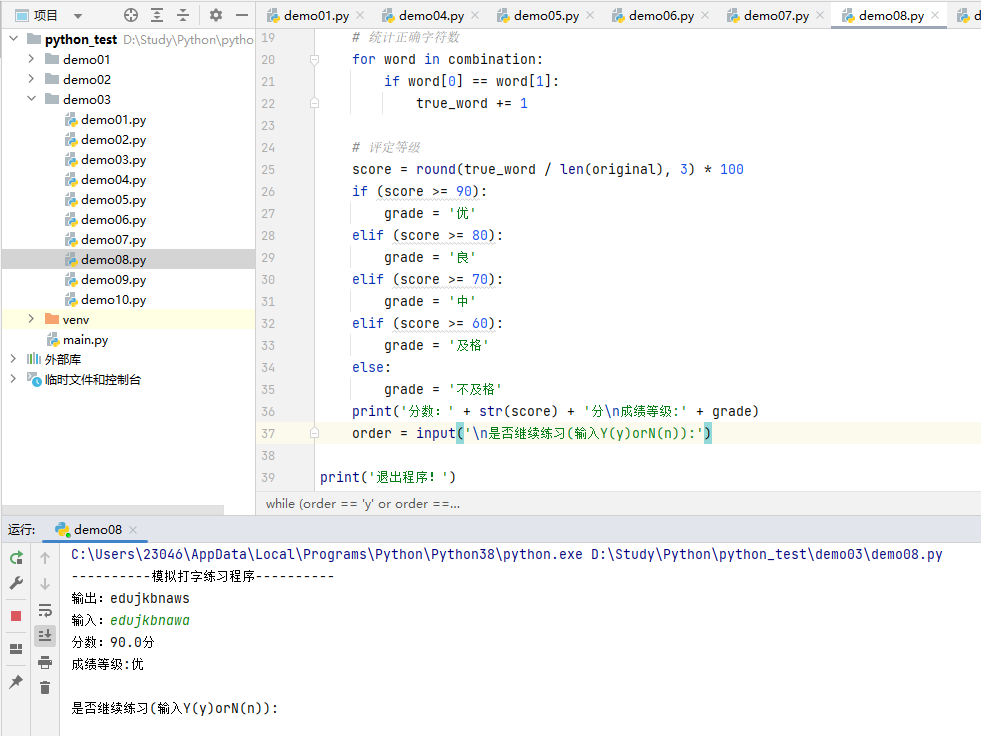Rerun demo08 with the green rerun icon
The image size is (981, 736).
pyautogui.click(x=16, y=558)
